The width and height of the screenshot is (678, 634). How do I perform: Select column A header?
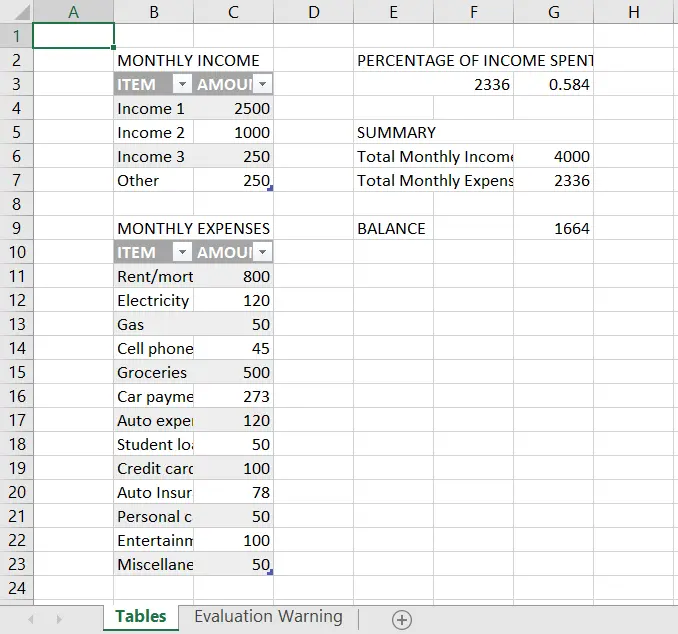click(x=74, y=12)
